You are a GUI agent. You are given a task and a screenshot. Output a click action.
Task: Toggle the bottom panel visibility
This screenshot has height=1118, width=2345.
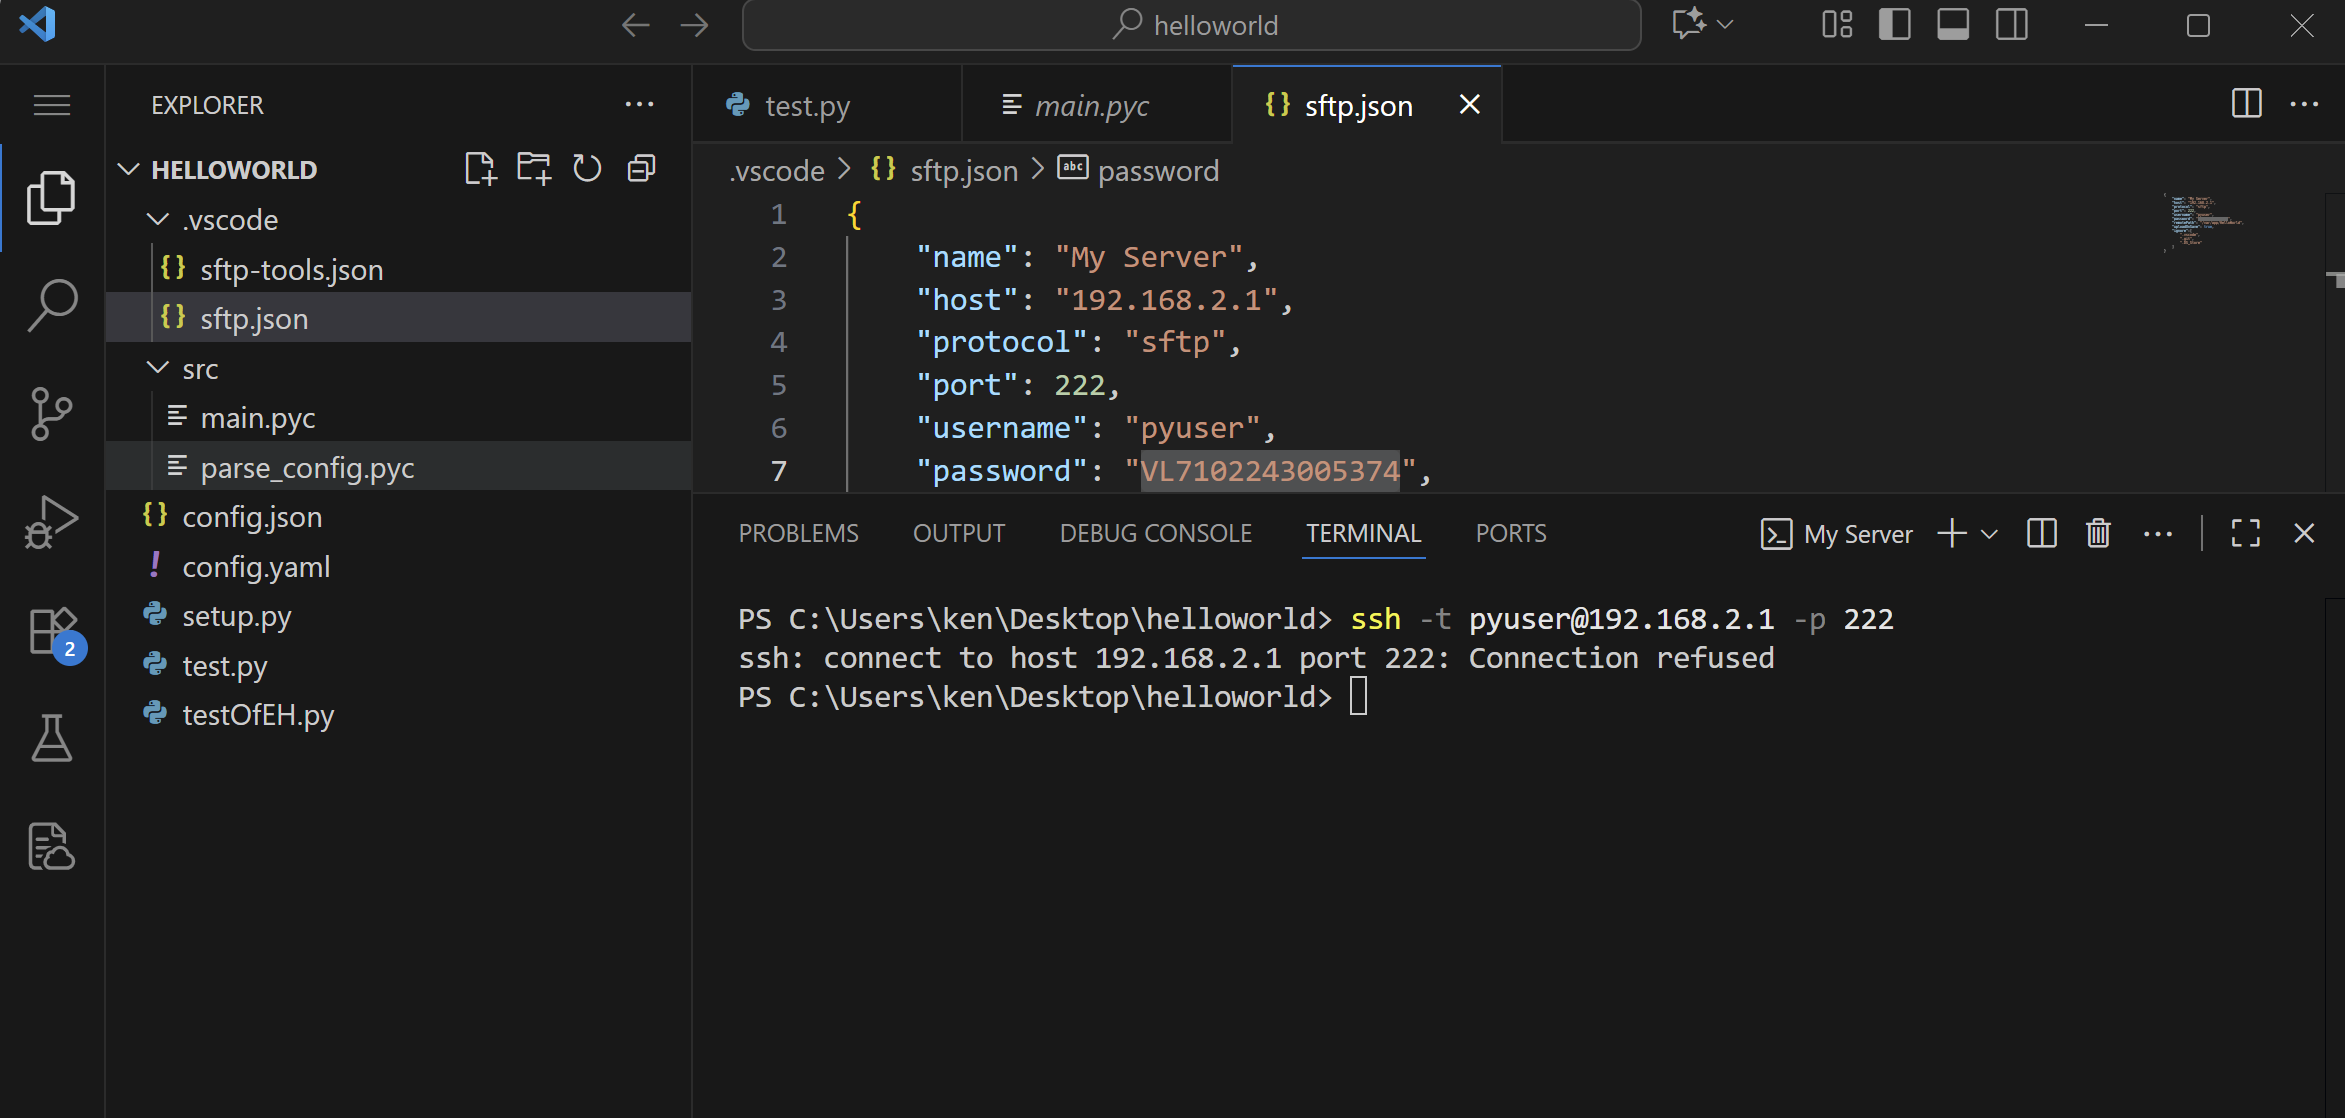[x=1952, y=24]
